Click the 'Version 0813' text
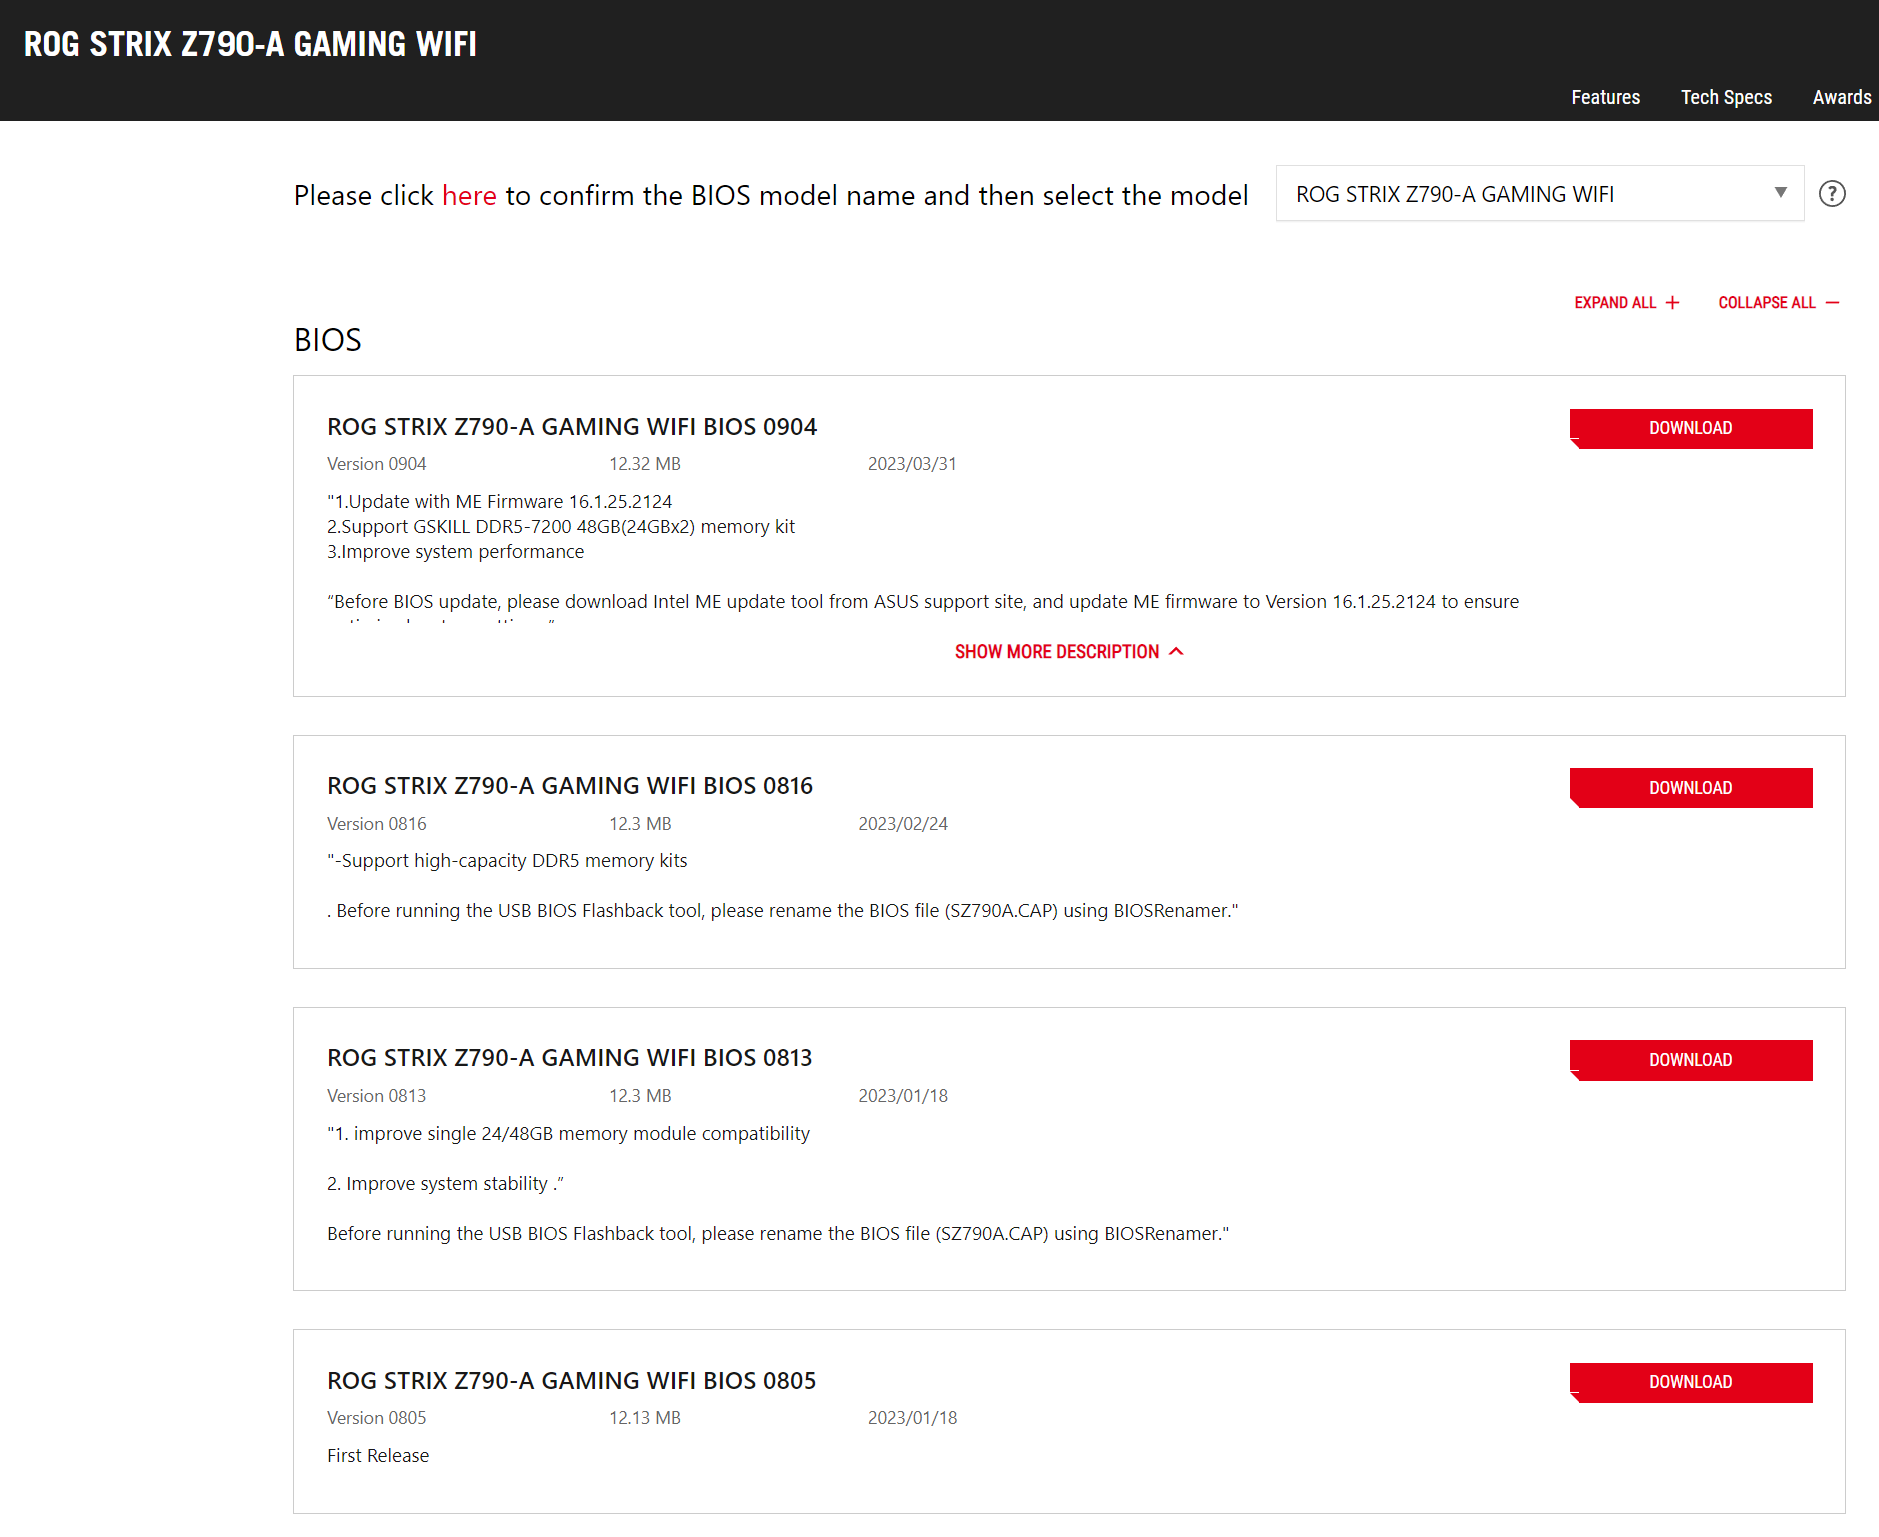The width and height of the screenshot is (1879, 1537). 377,1096
